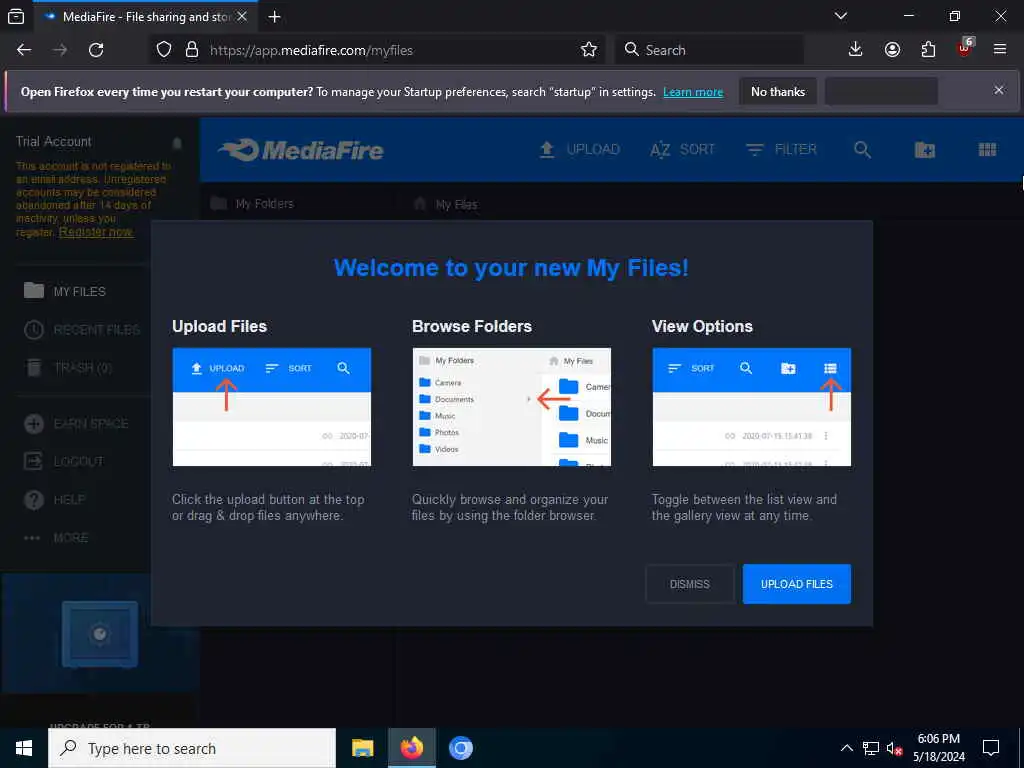Open MY FILES in the sidebar
Screen dimensions: 1024x768
pyautogui.click(x=65, y=291)
